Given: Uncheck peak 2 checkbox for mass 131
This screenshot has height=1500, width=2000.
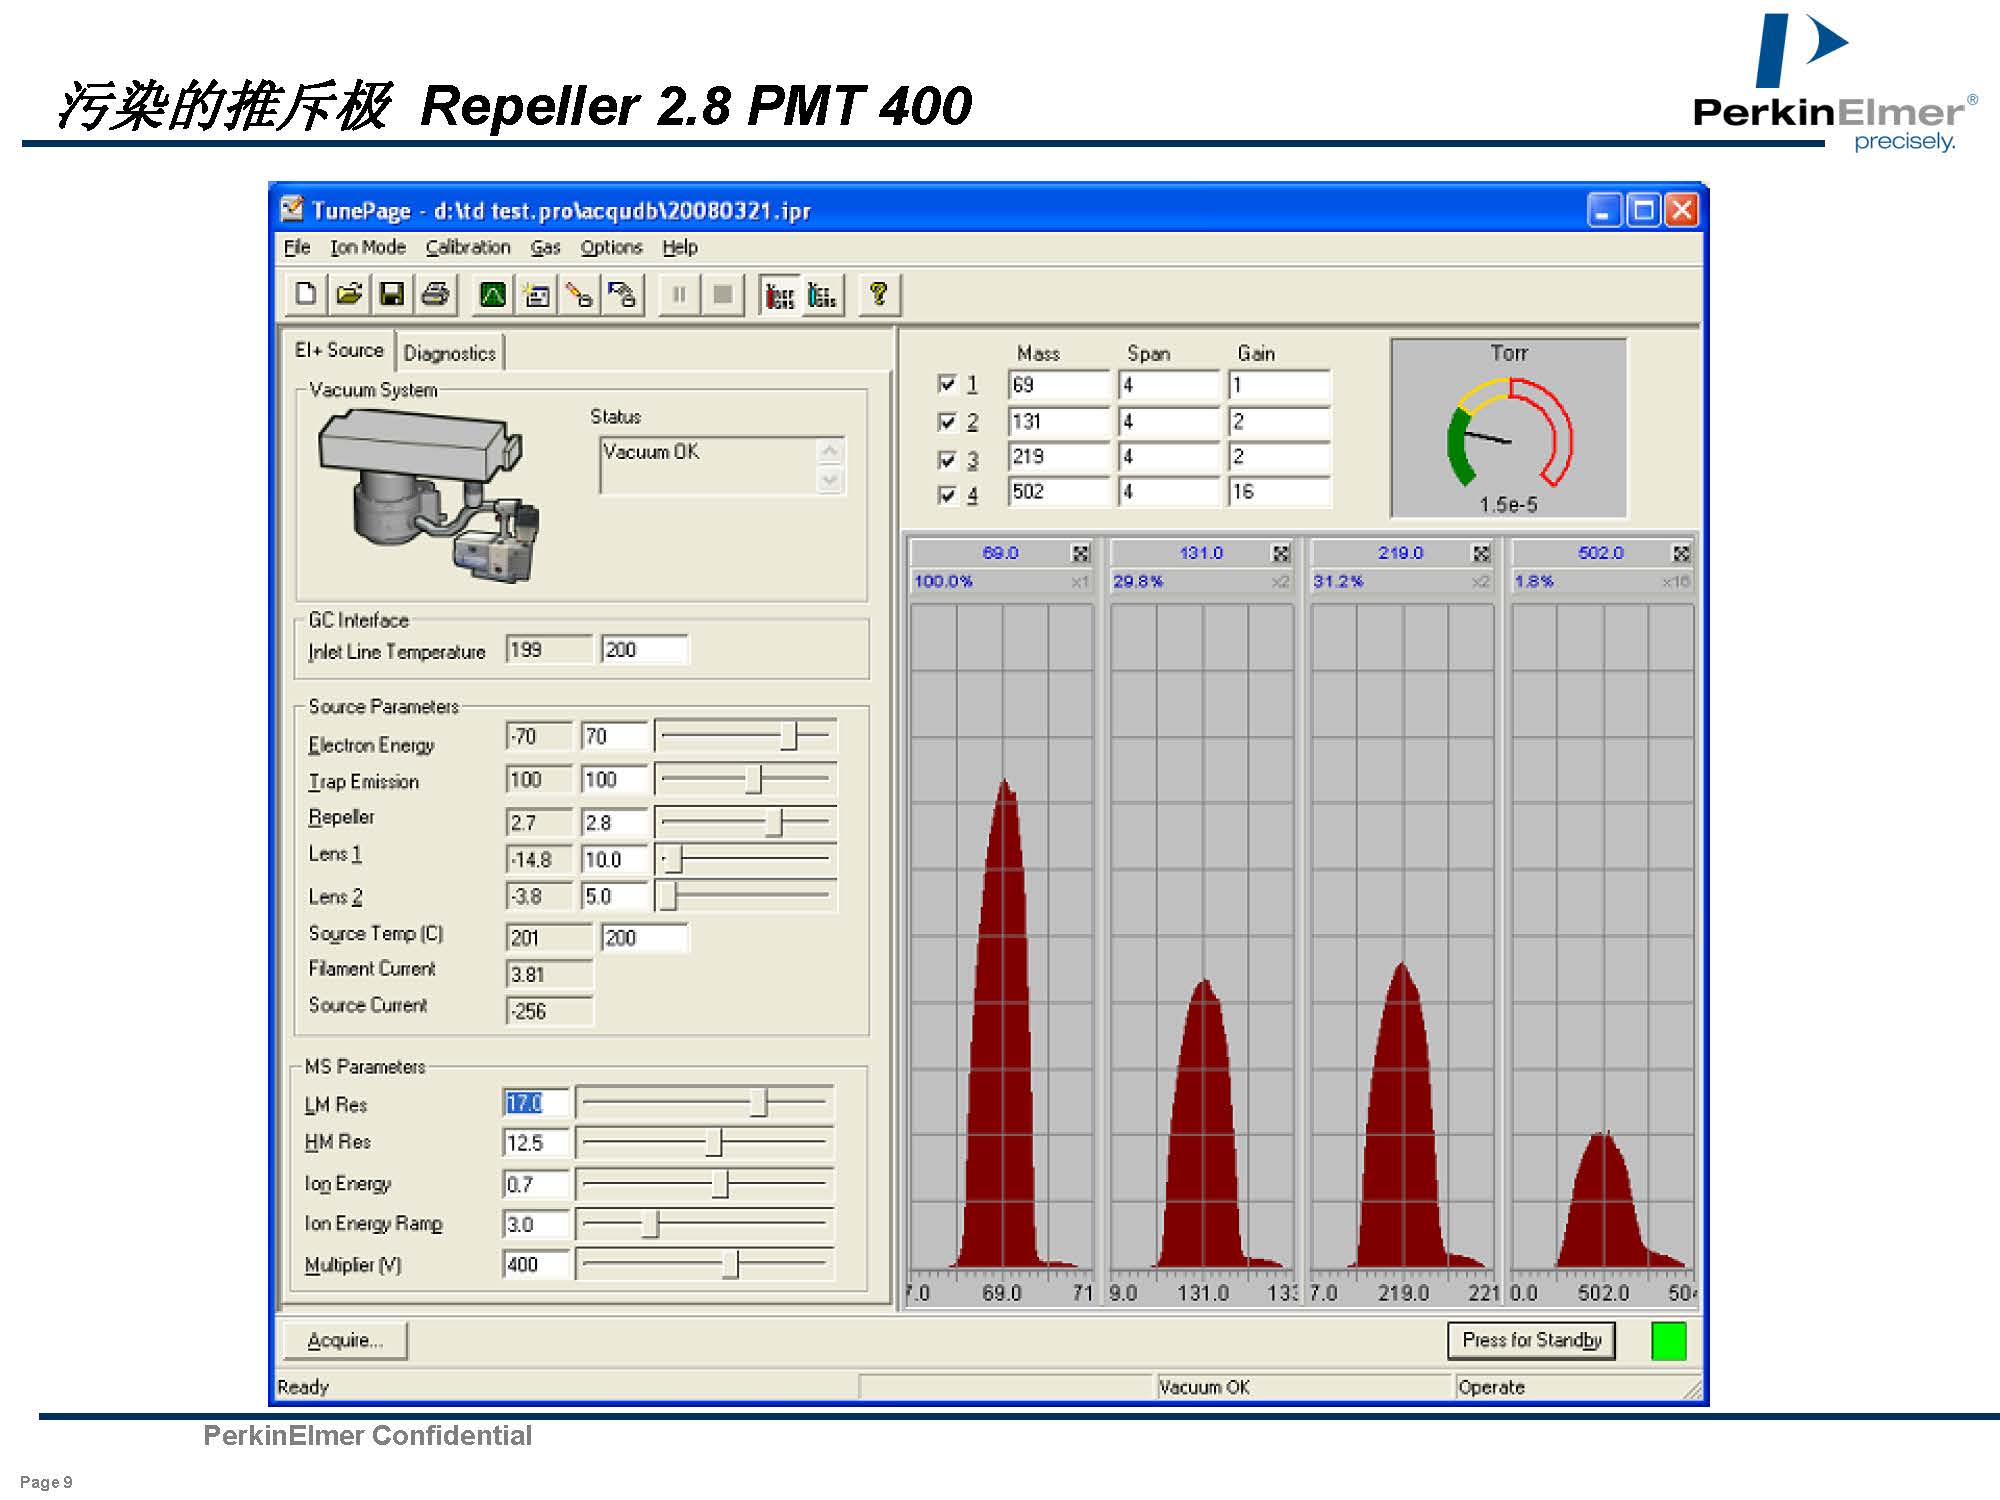Looking at the screenshot, I should pyautogui.click(x=946, y=421).
